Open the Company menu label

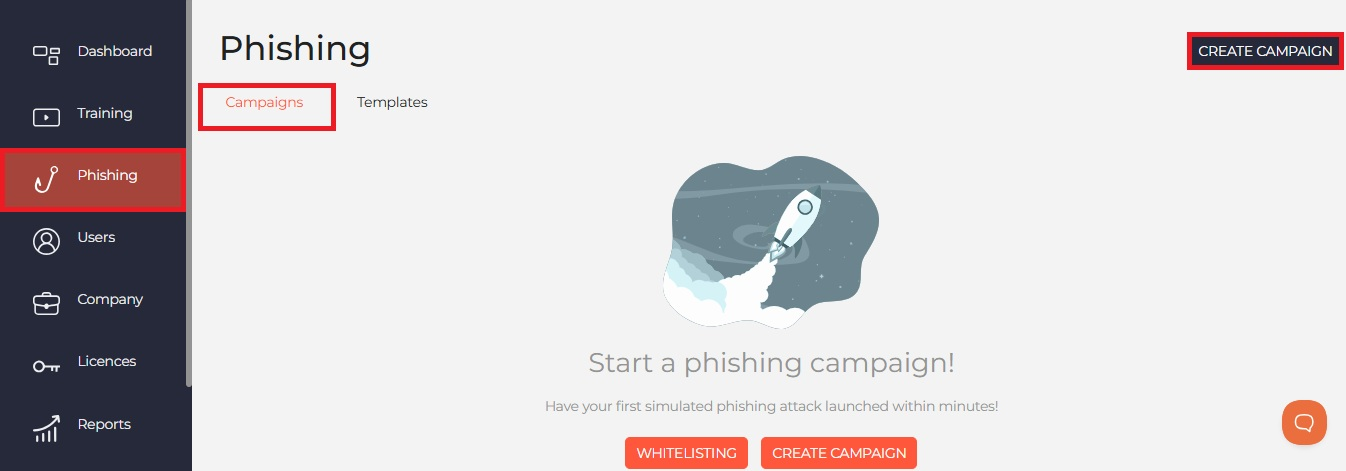coord(110,299)
